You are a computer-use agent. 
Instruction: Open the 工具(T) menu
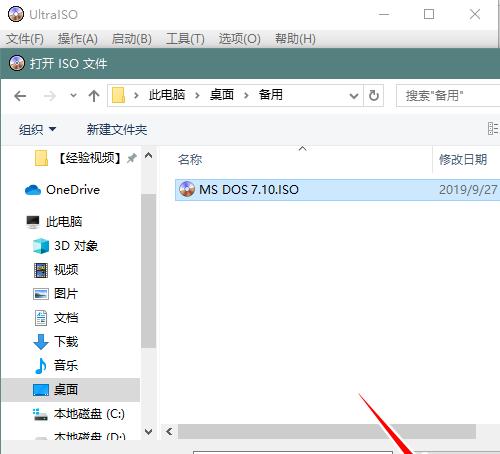pyautogui.click(x=185, y=39)
